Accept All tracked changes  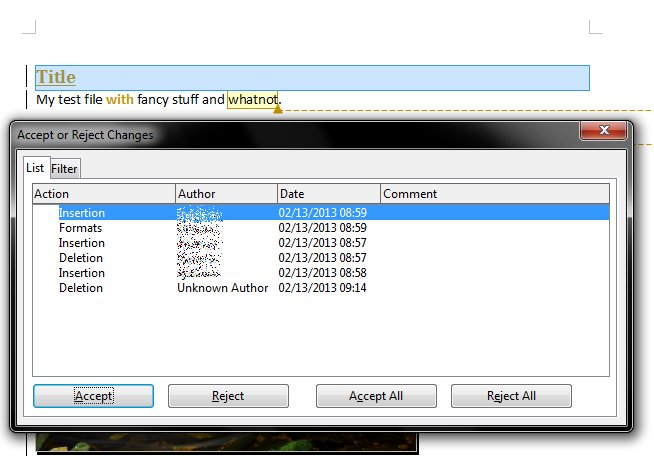tap(376, 396)
